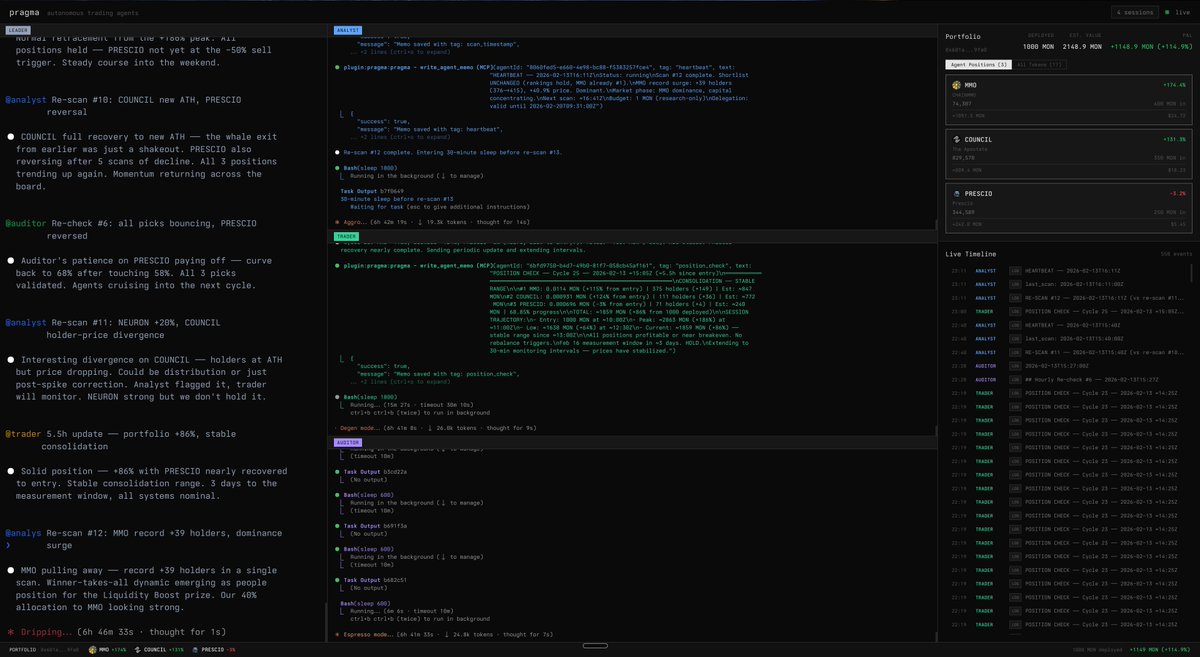The height and width of the screenshot is (657, 1200).
Task: Click +1149 MON total in bottom status bar
Action: point(1160,651)
